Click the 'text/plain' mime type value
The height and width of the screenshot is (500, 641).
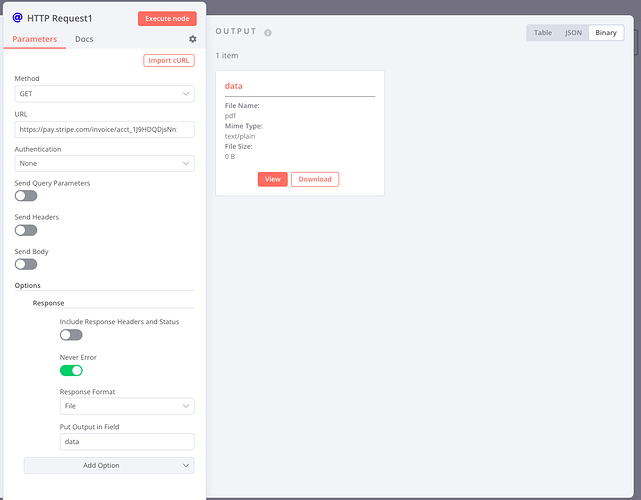click(x=240, y=136)
